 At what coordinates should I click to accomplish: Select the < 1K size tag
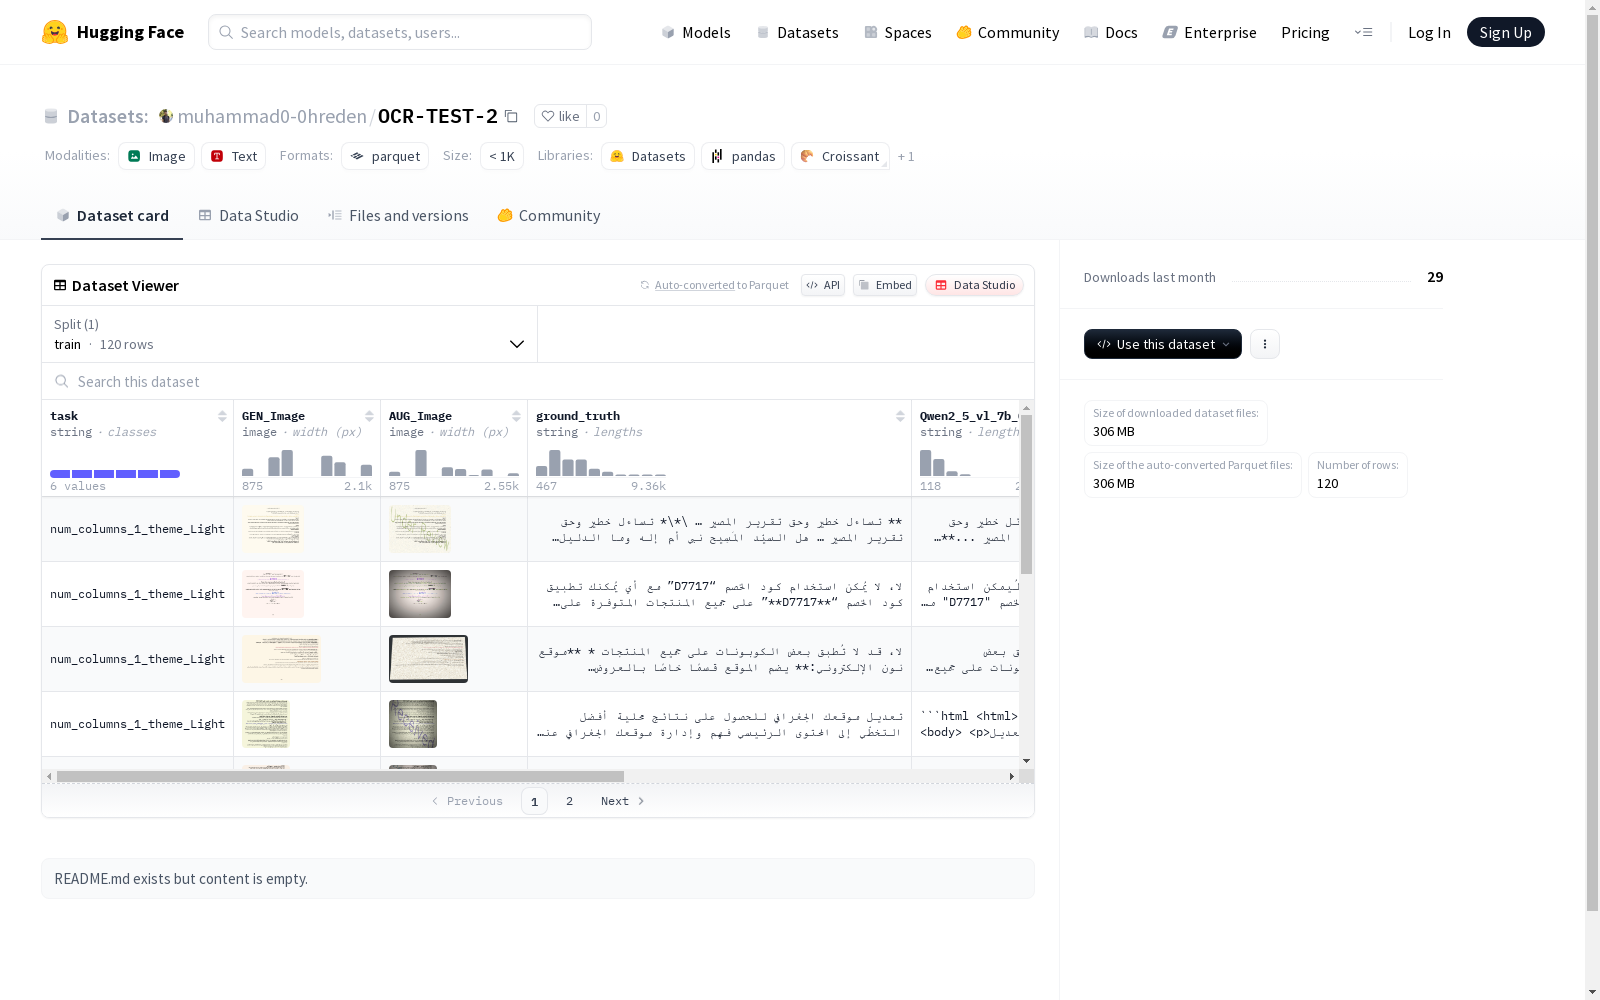tap(502, 156)
